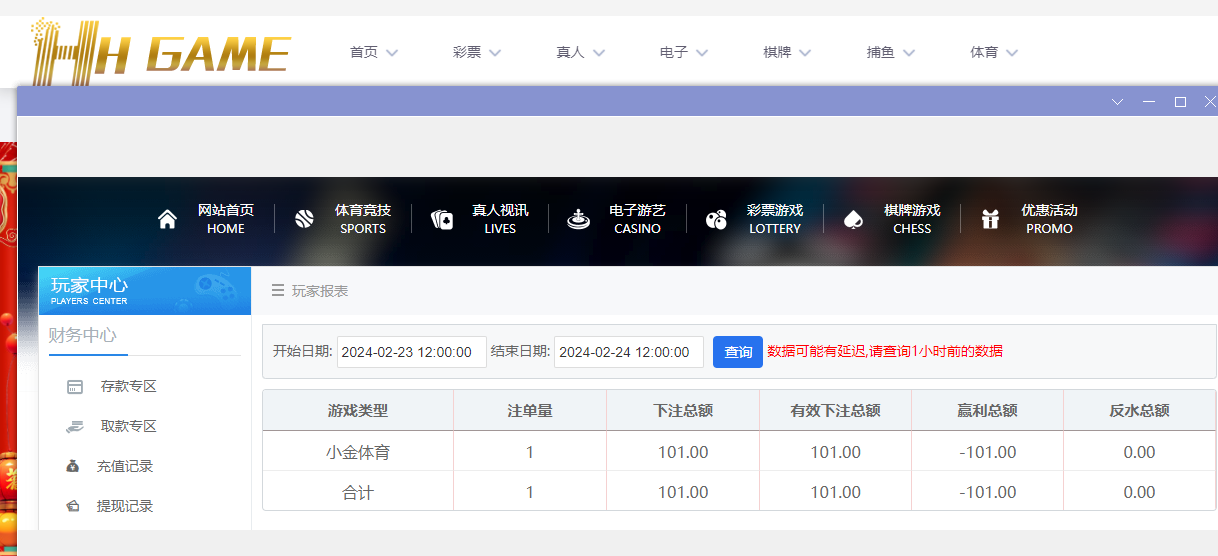This screenshot has width=1218, height=556.
Task: Click the basketball icon for 体育竞技 Sports
Action: [x=305, y=220]
